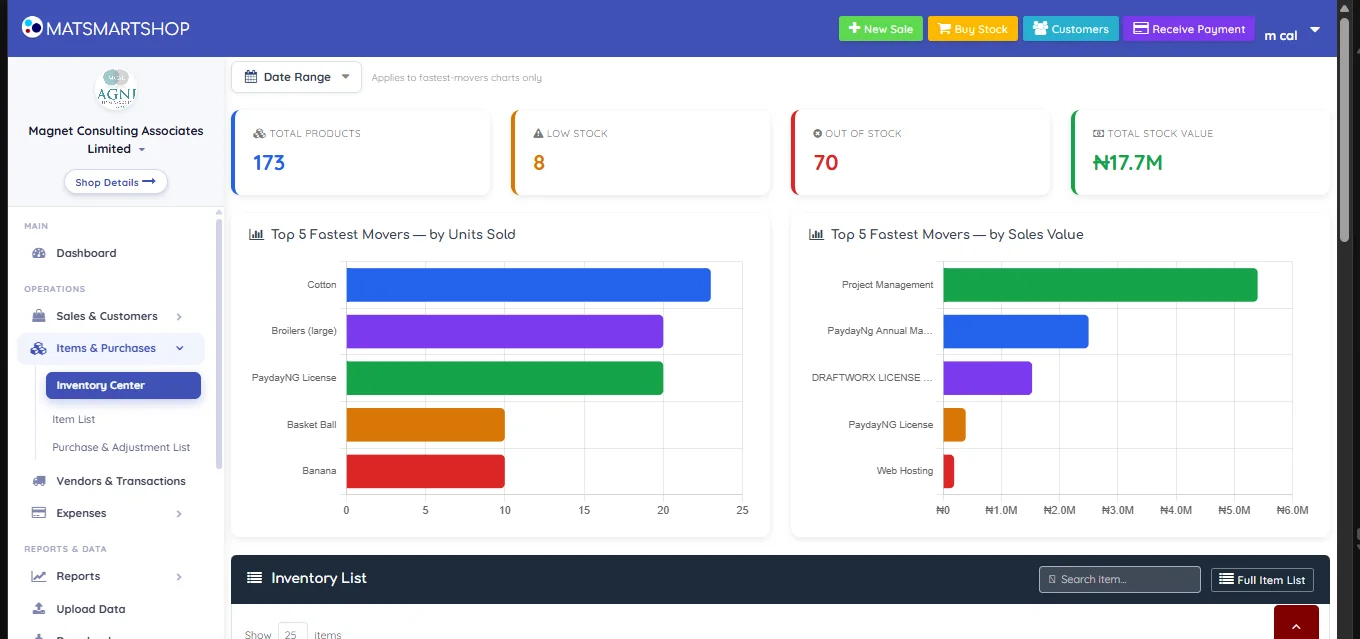Open Purchase & Adjustment List
Viewport: 1360px width, 639px height.
coord(121,447)
